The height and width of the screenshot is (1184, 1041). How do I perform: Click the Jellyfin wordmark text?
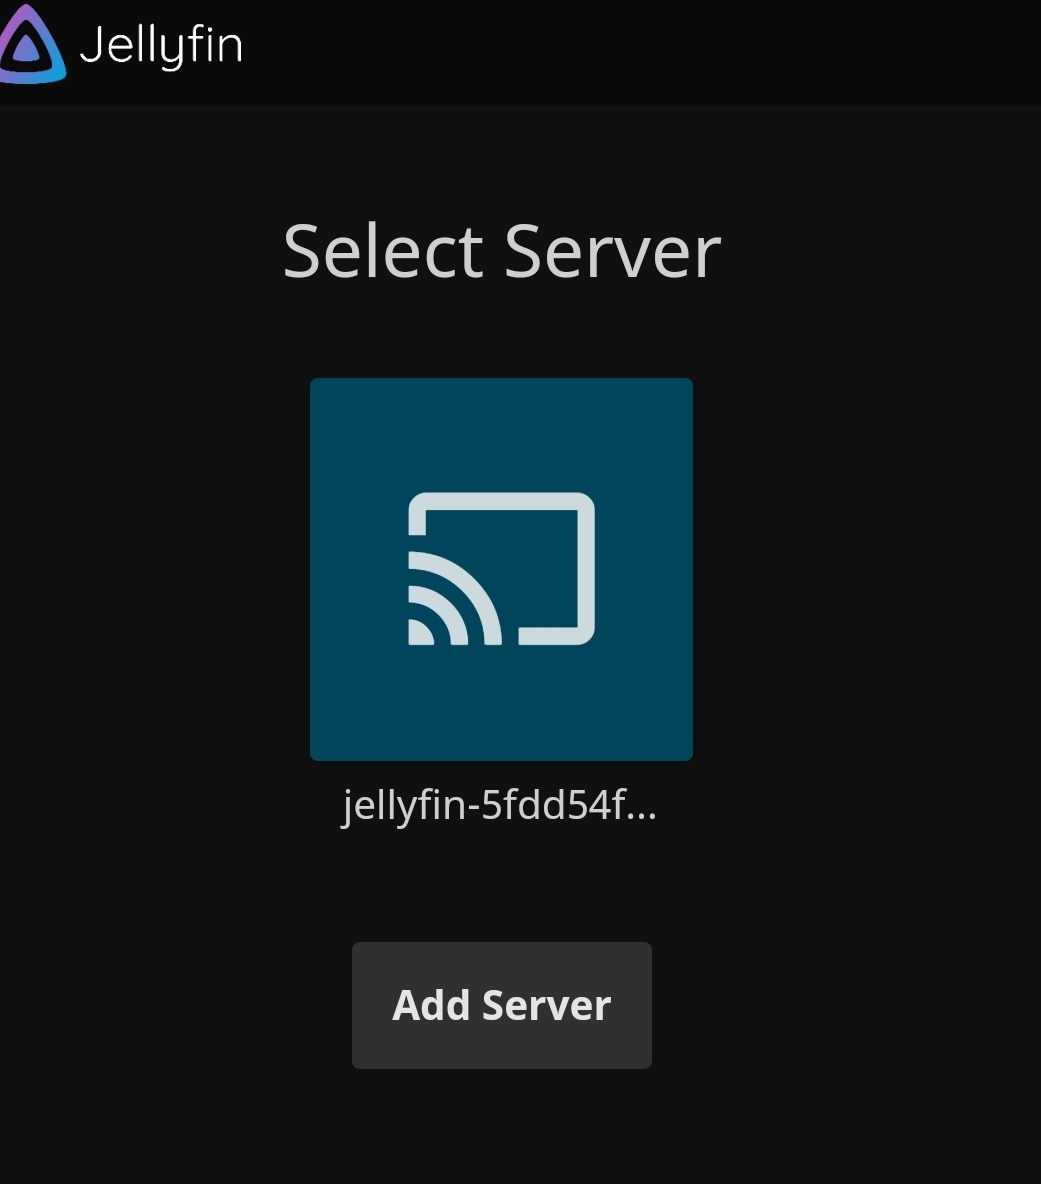pos(161,45)
